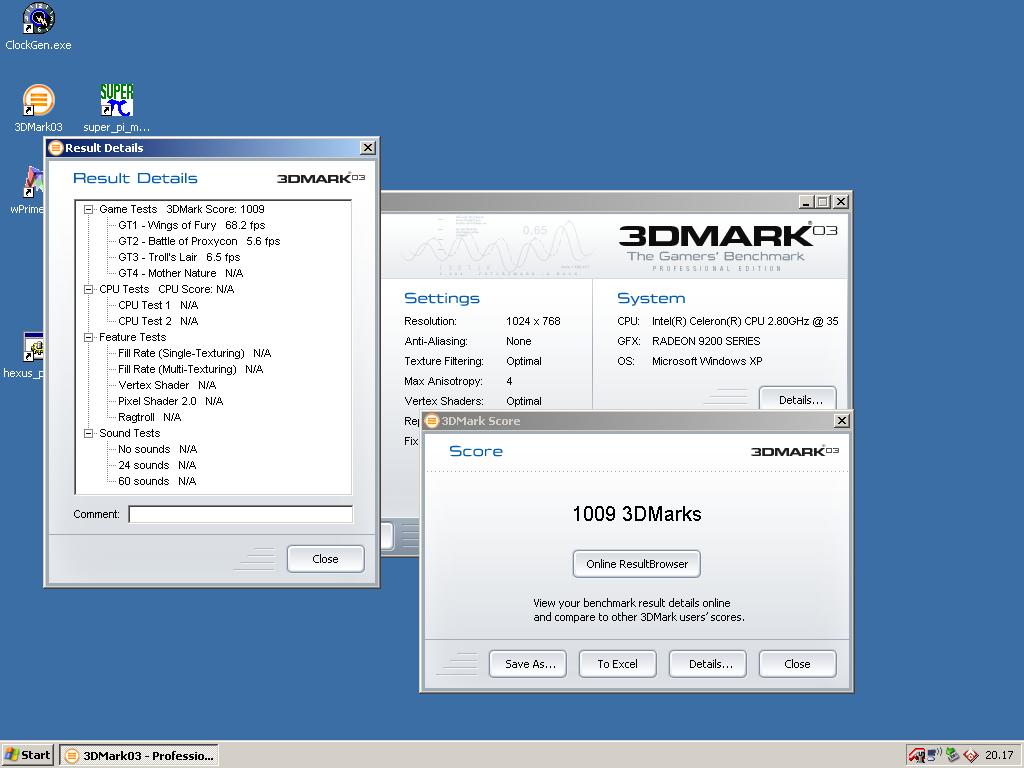Screen dimensions: 1024x768
Task: Select CPU Test 1 row
Action: tap(157, 305)
